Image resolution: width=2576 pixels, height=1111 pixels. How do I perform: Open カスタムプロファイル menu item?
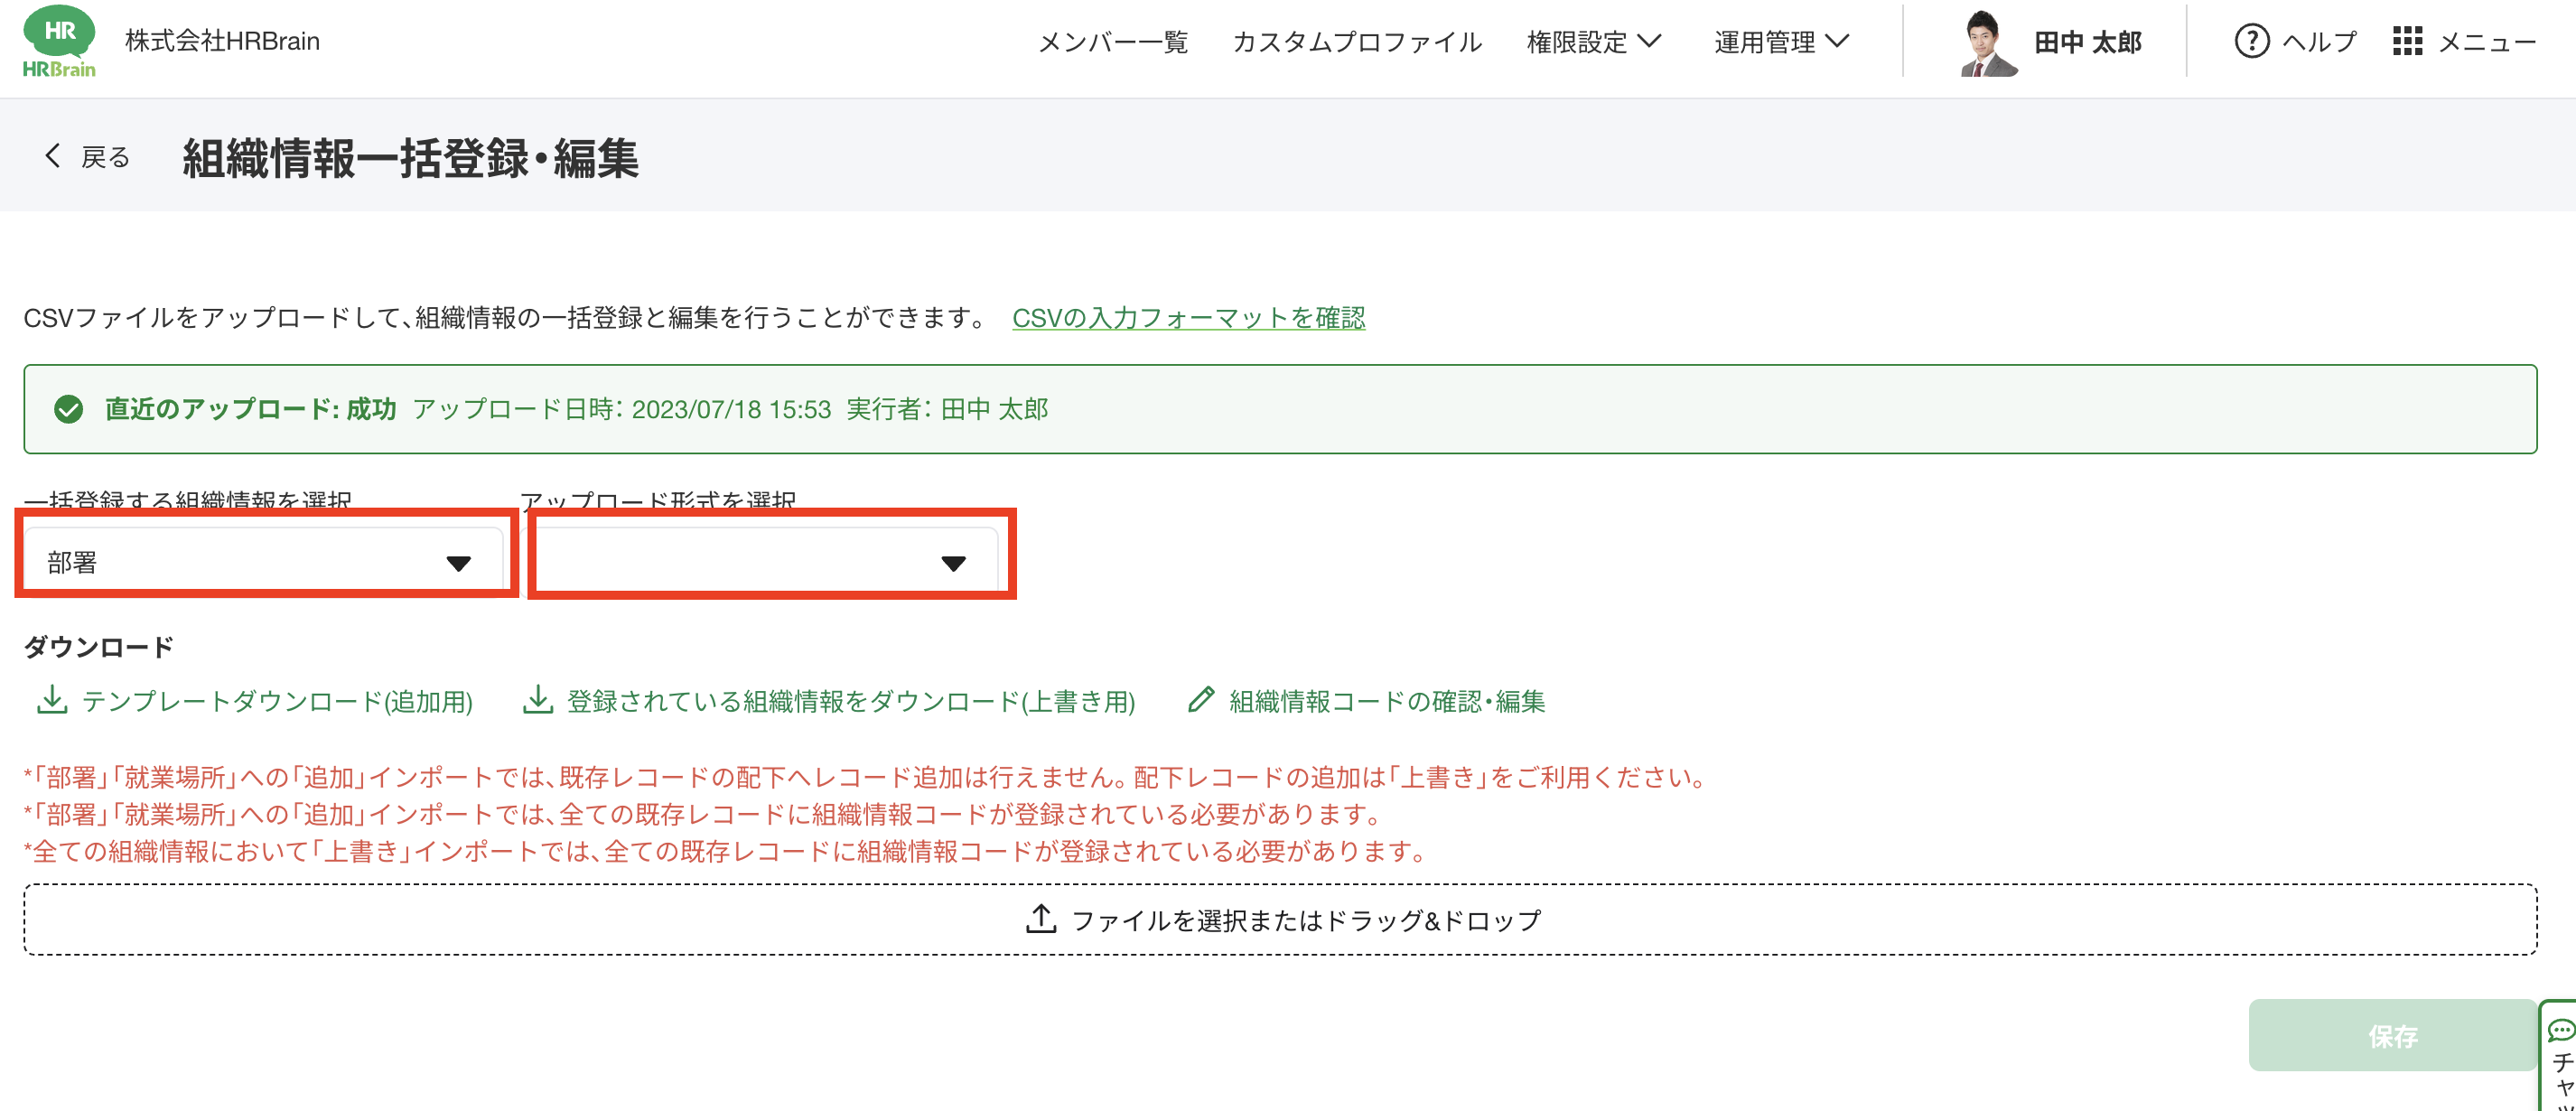[1356, 42]
